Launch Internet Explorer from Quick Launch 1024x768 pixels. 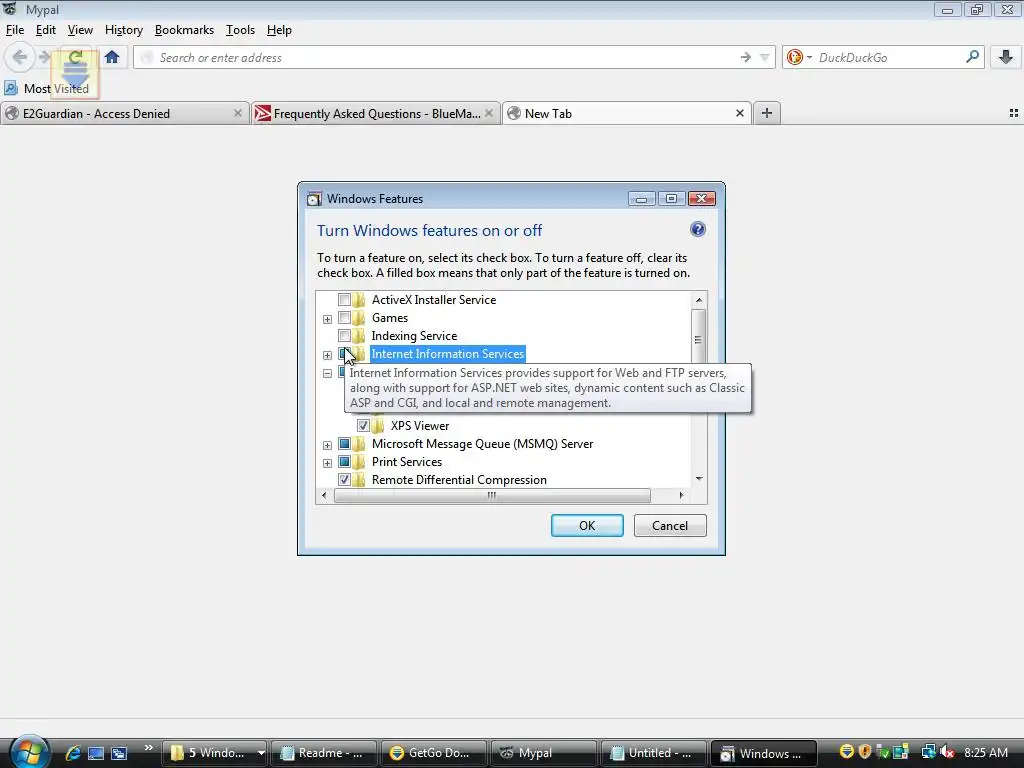pos(72,753)
